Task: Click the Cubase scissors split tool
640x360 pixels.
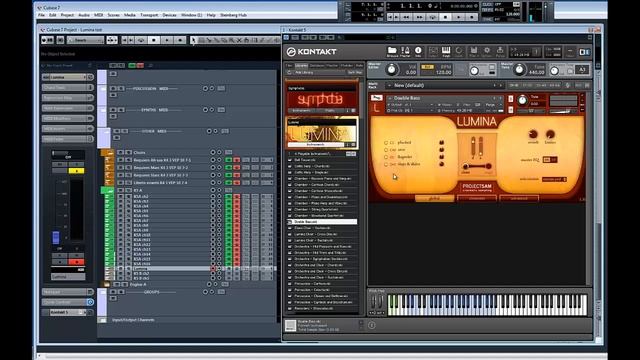Action: point(209,40)
